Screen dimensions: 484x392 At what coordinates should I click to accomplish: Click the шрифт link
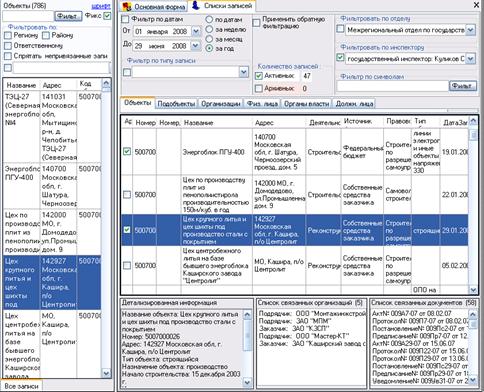pyautogui.click(x=101, y=6)
